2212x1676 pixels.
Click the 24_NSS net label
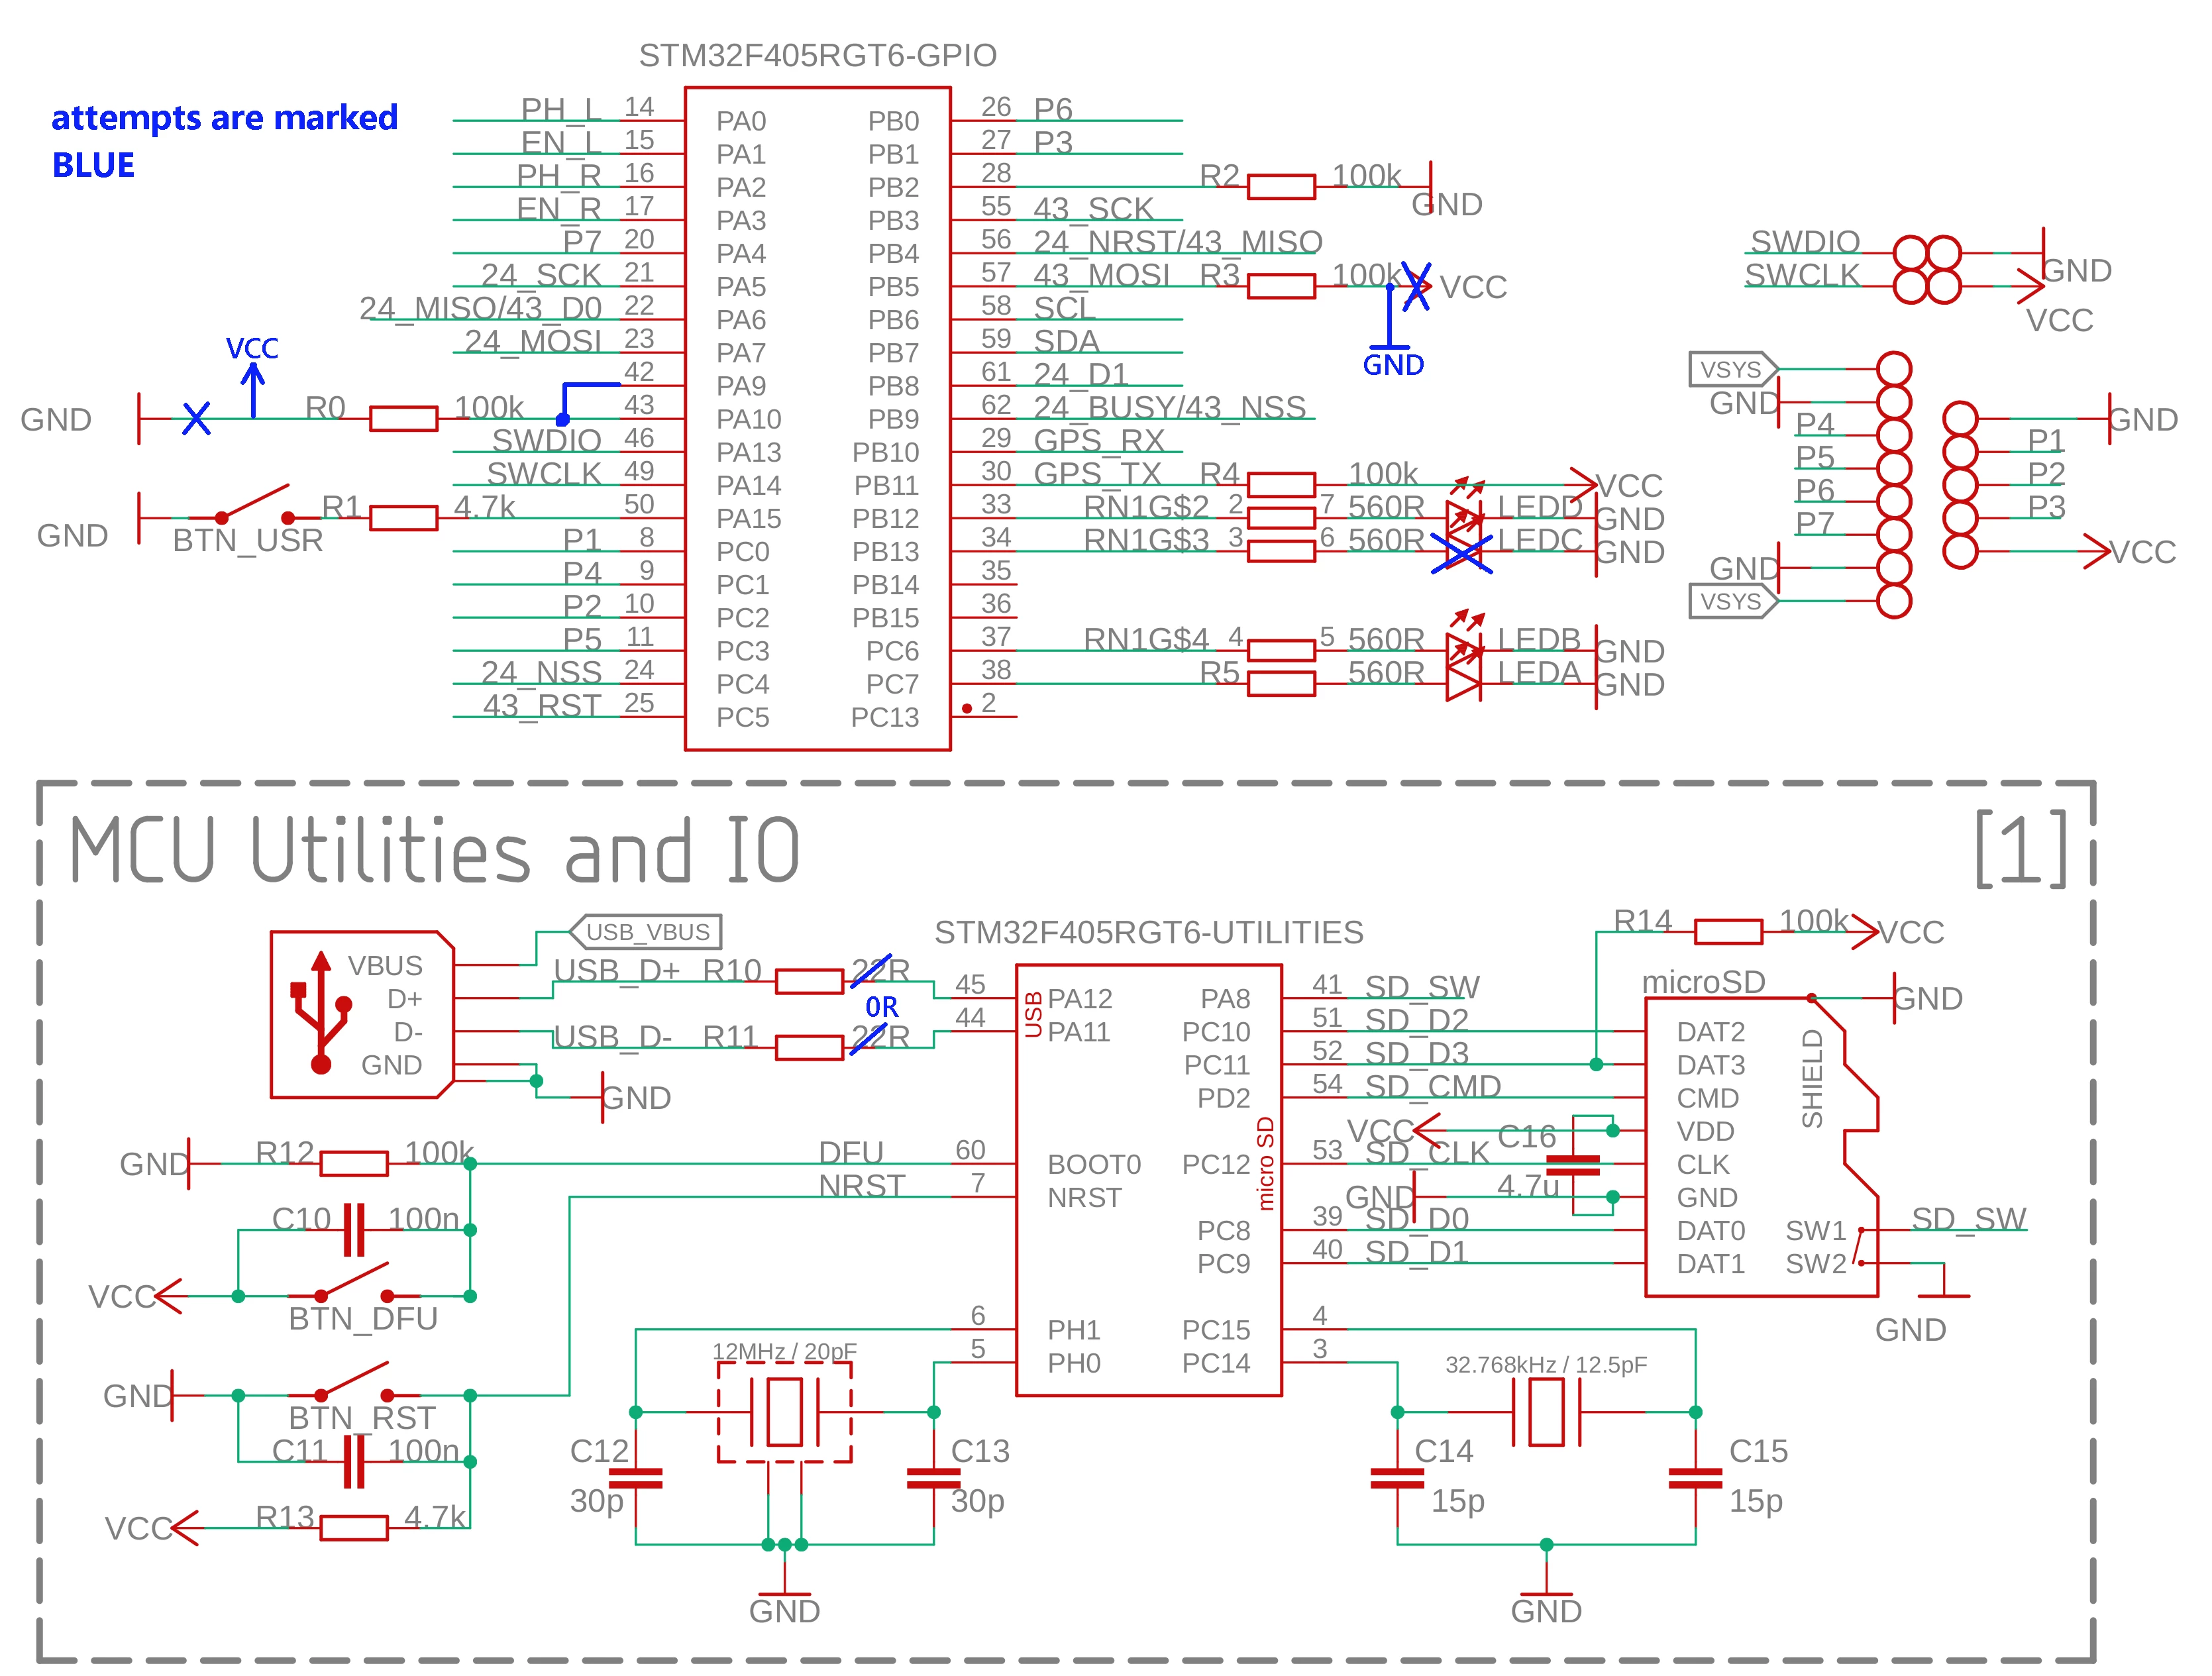542,672
